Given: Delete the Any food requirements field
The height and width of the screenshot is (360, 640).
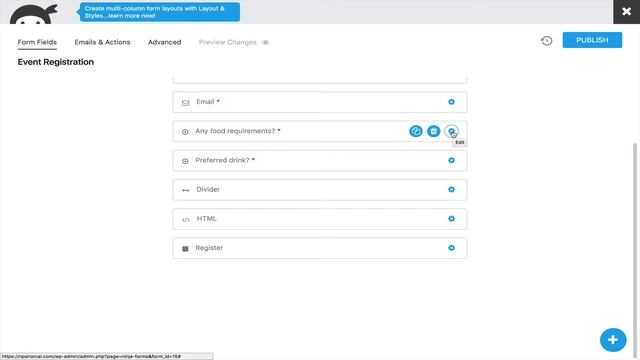Looking at the screenshot, I should click(x=433, y=131).
